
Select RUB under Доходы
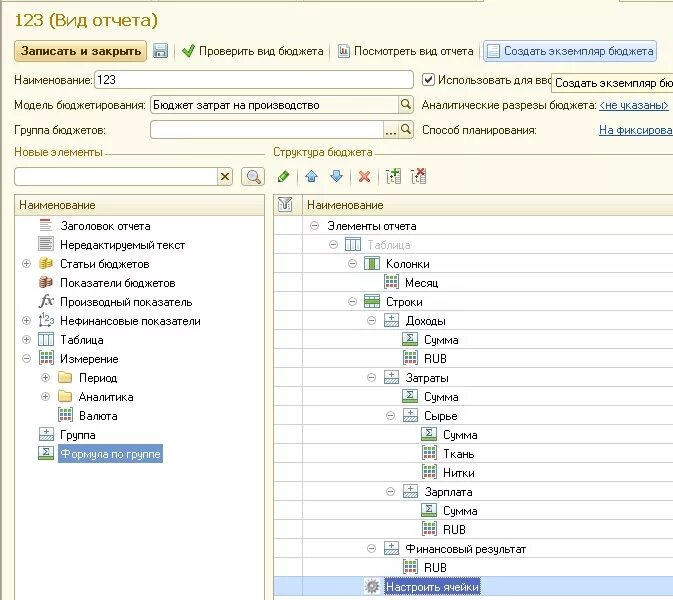coord(435,358)
